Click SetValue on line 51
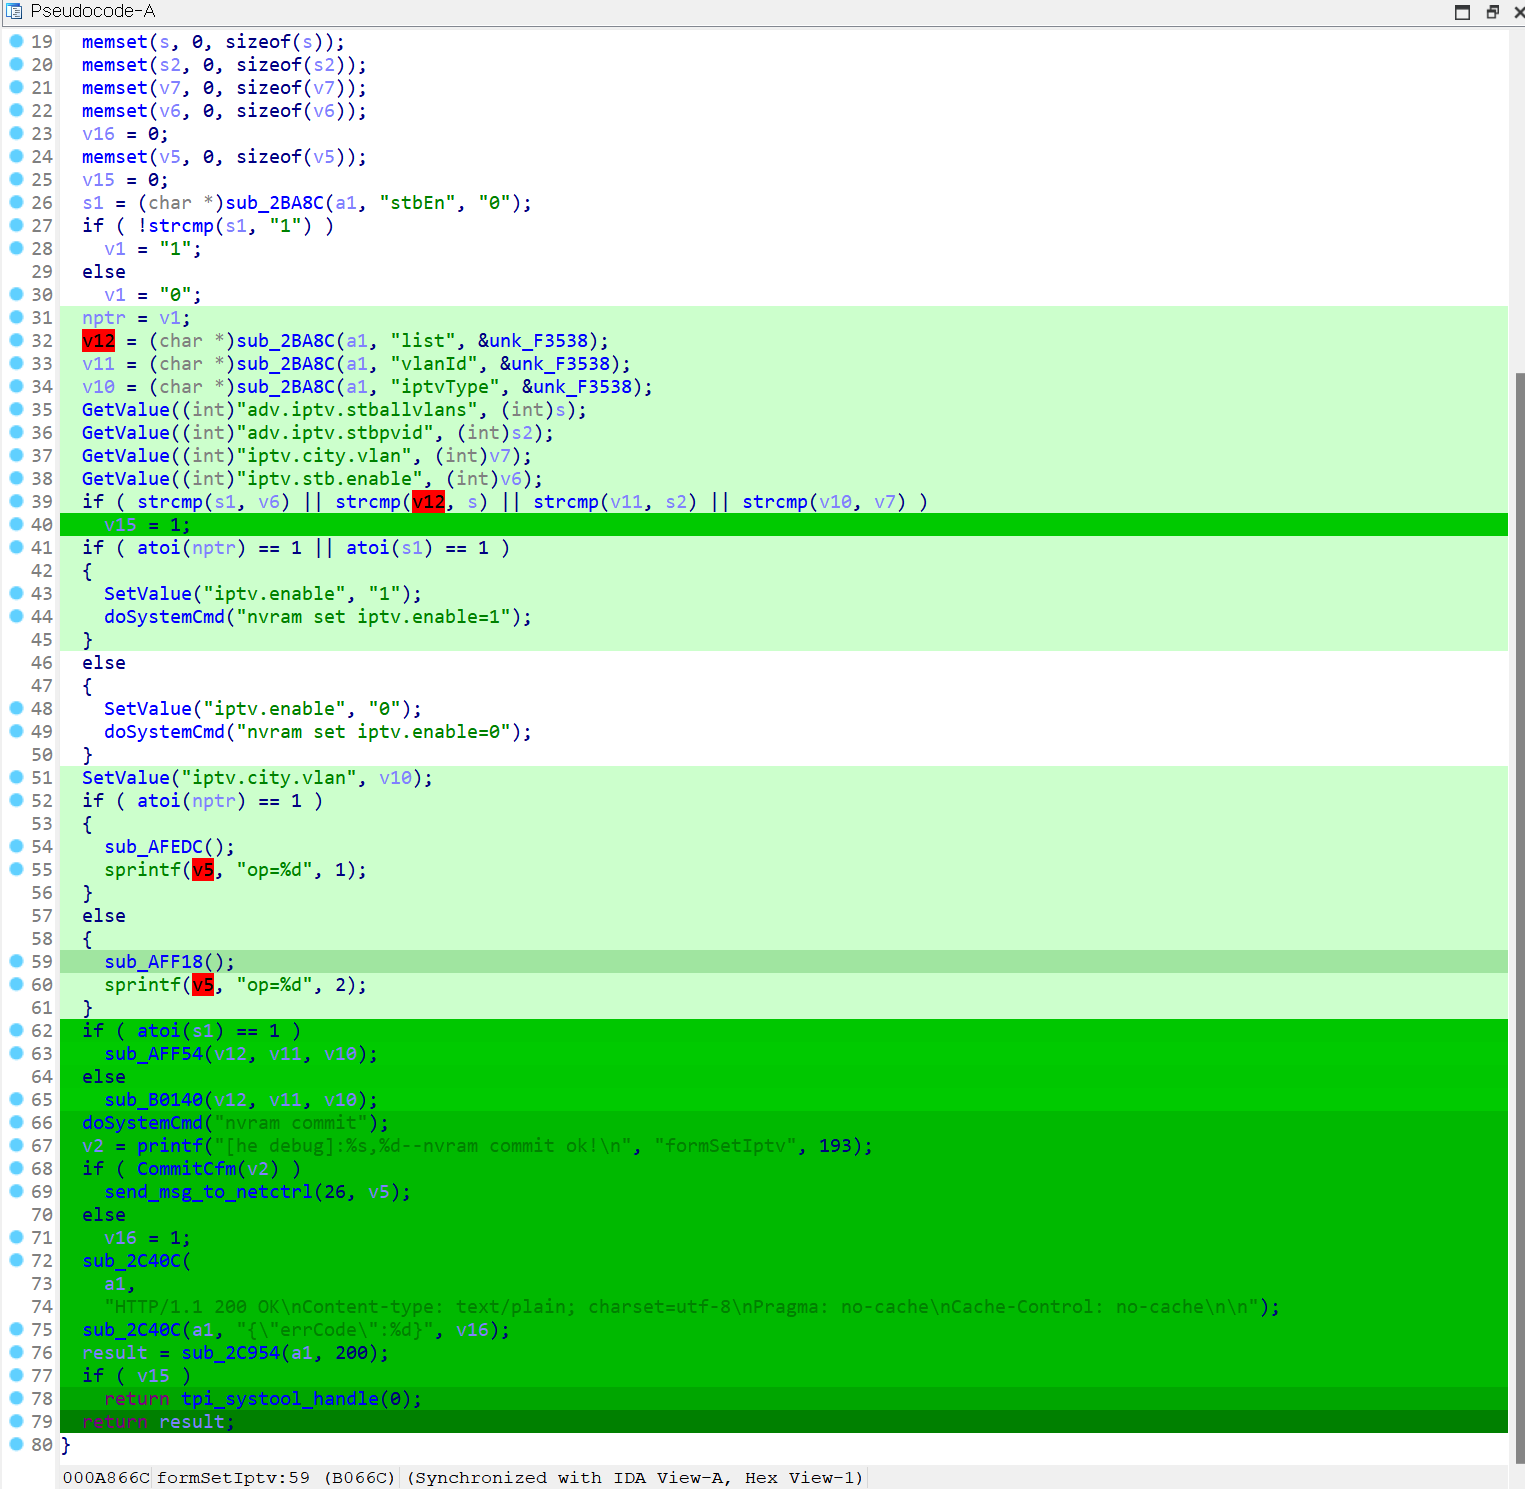This screenshot has height=1489, width=1525. coord(126,778)
